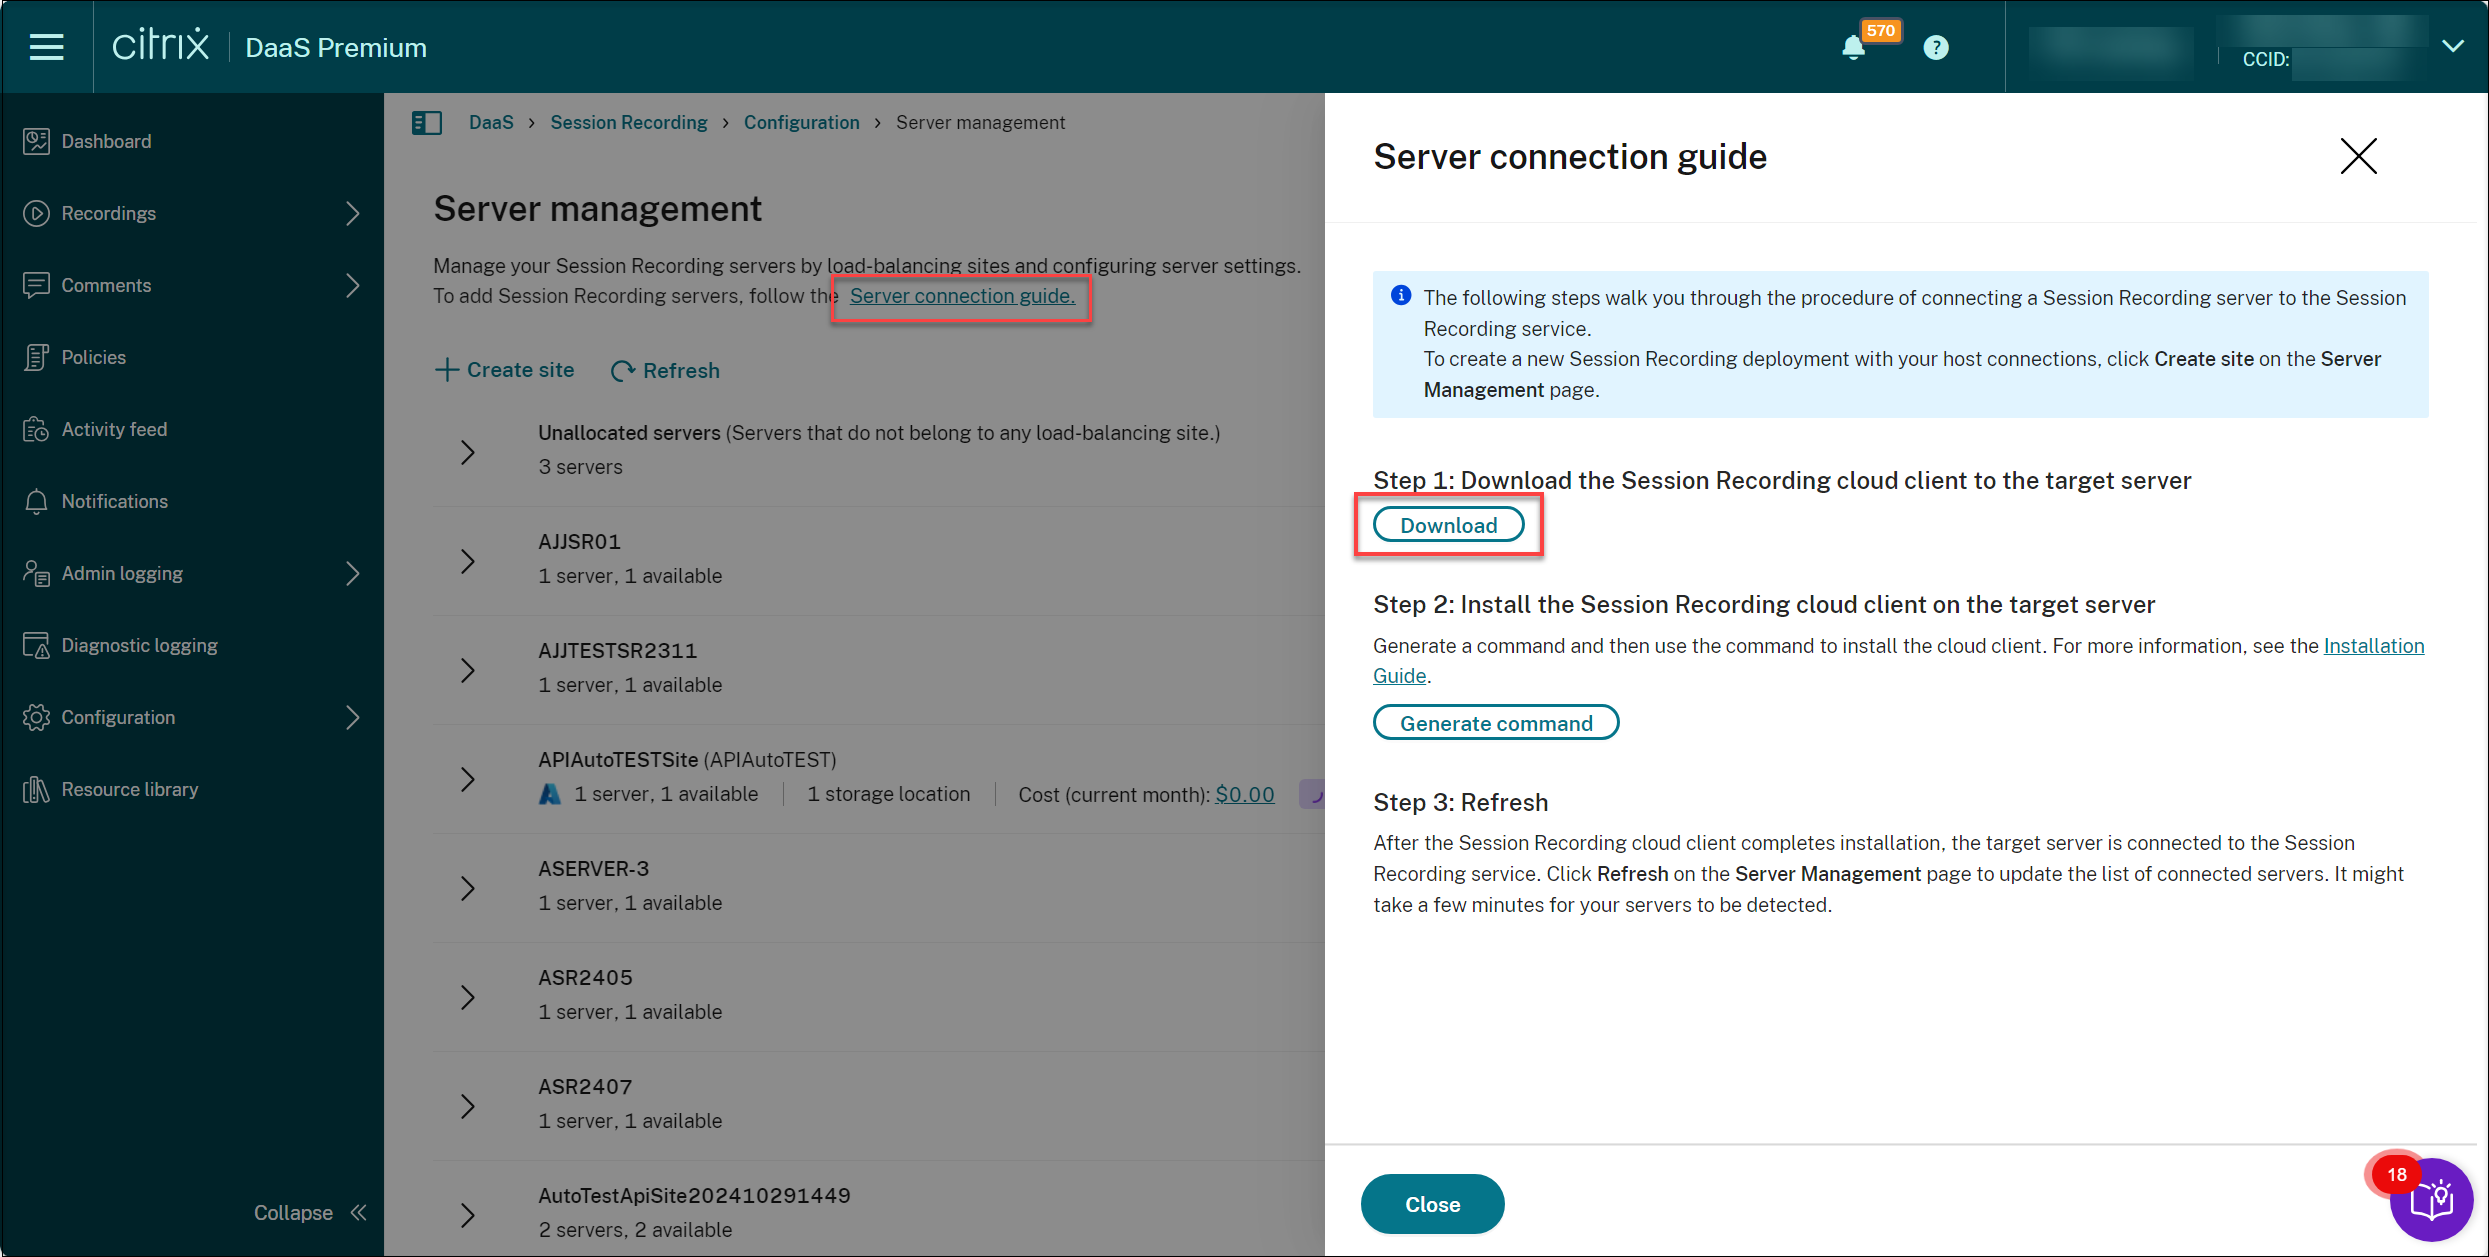This screenshot has width=2489, height=1257.
Task: Expand the Unallocated servers row
Action: pyautogui.click(x=467, y=452)
